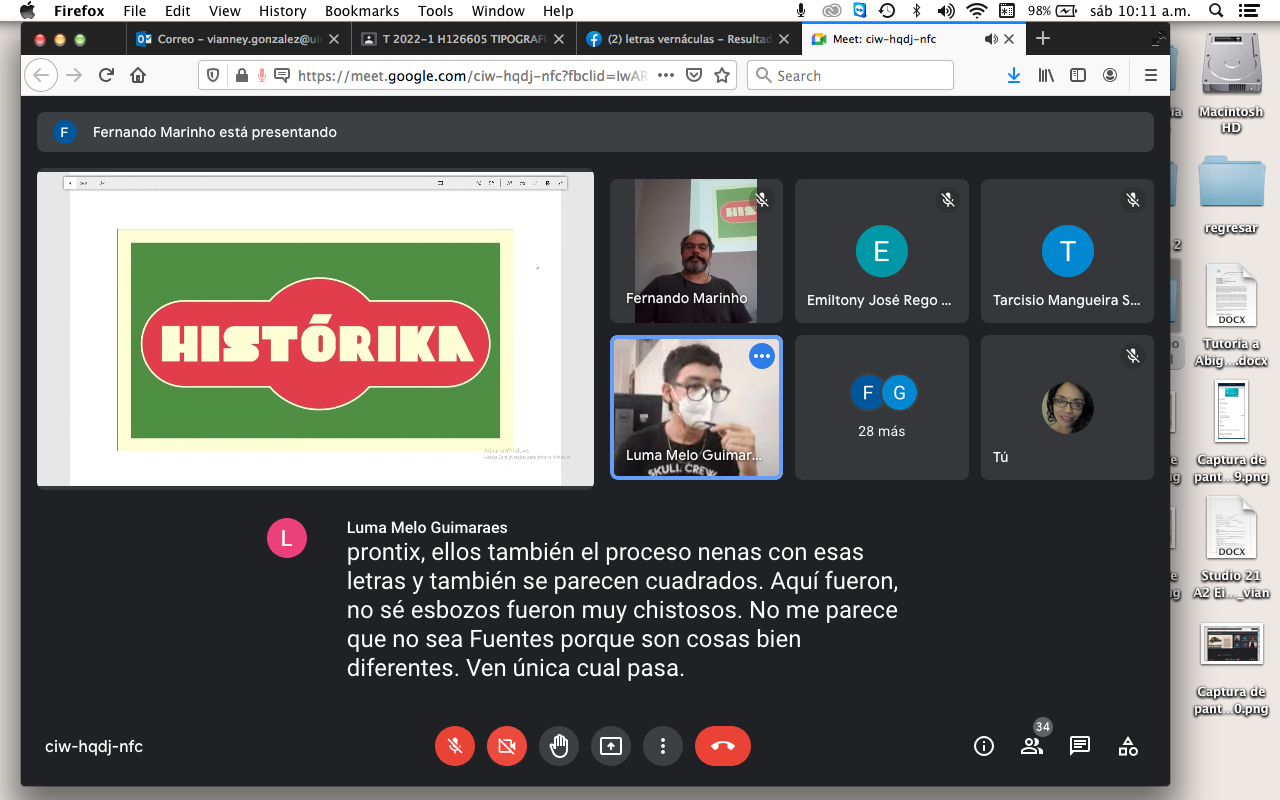Click the tracking protection shield icon
Viewport: 1280px width, 800px height.
tap(213, 75)
